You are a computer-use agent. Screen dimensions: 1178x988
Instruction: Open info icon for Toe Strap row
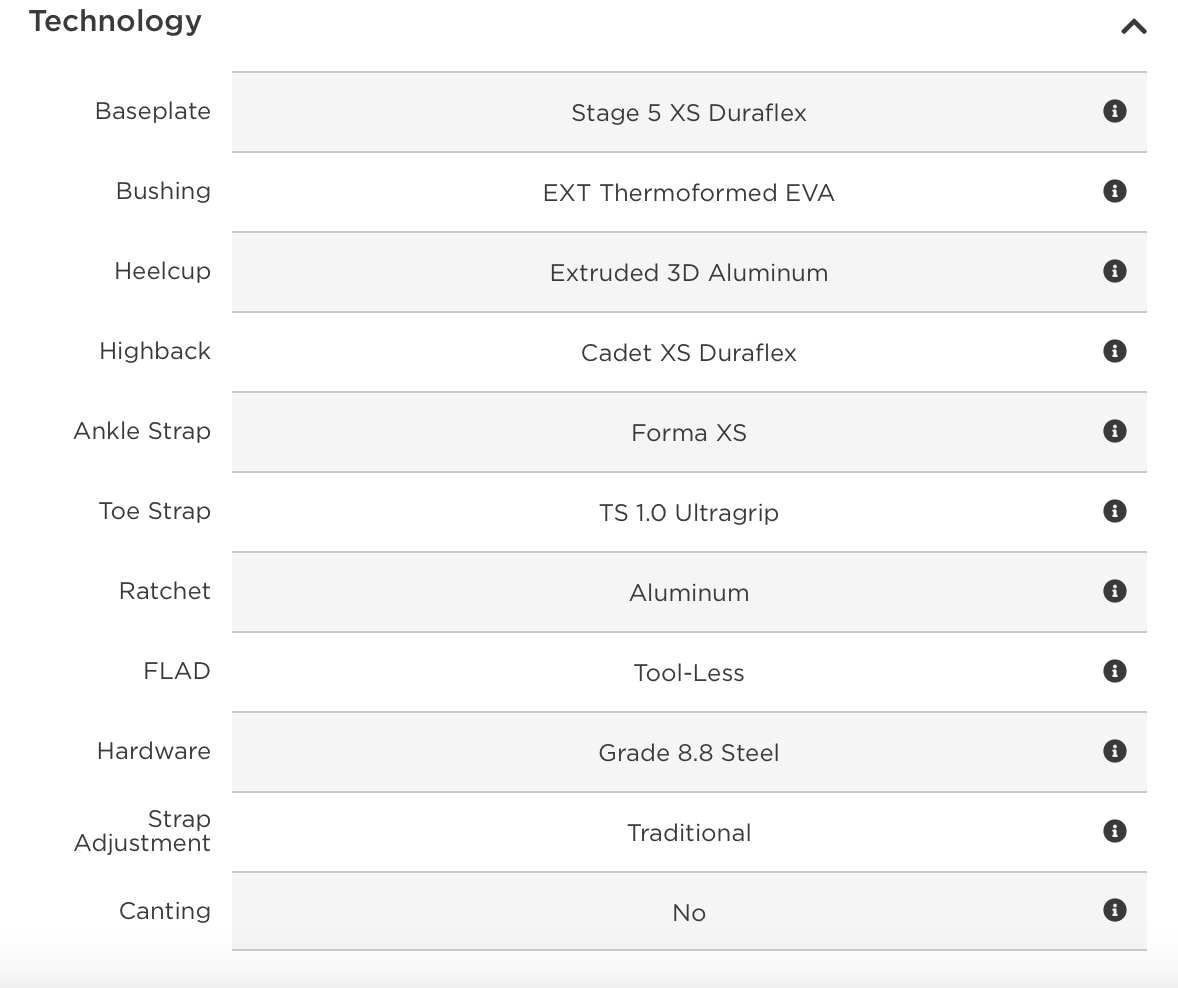tap(1114, 511)
